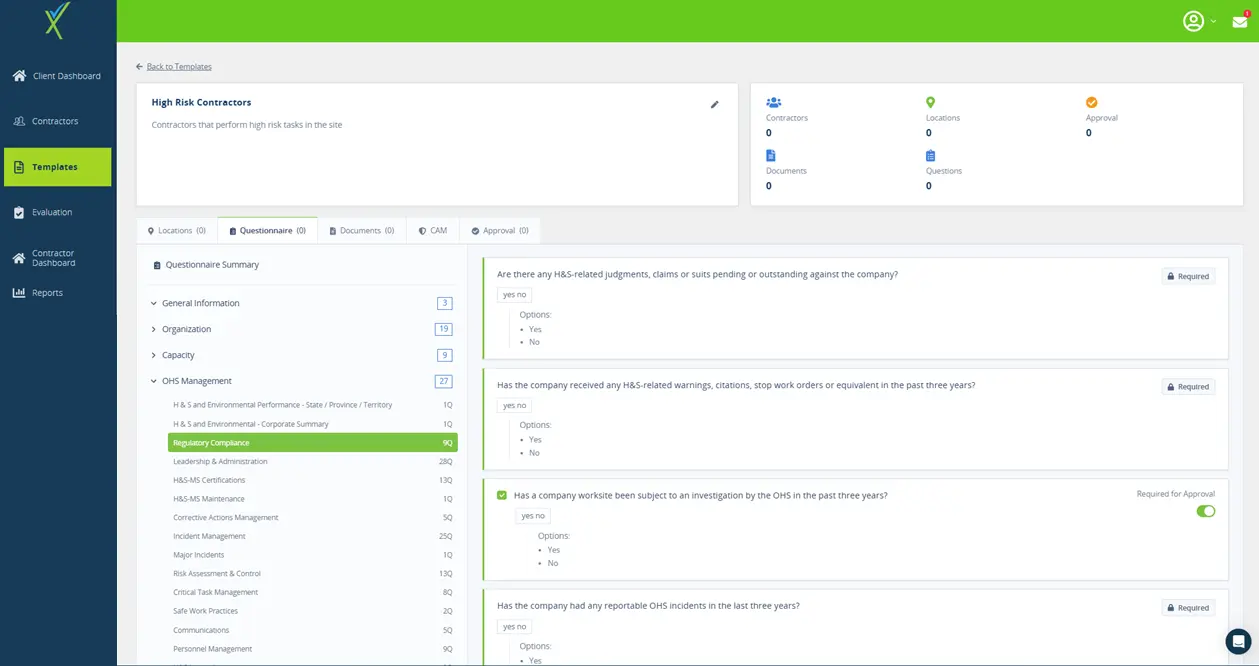Click the app logo in the sidebar
Viewport: 1259px width, 666px height.
58,20
